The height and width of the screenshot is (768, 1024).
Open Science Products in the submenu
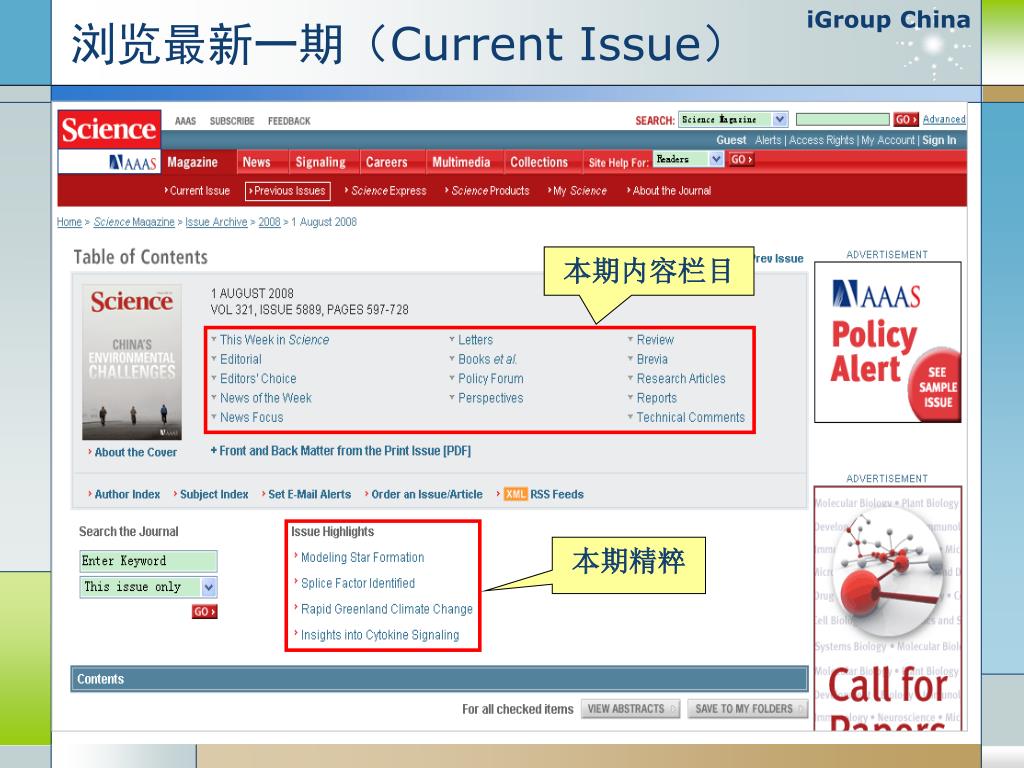490,191
